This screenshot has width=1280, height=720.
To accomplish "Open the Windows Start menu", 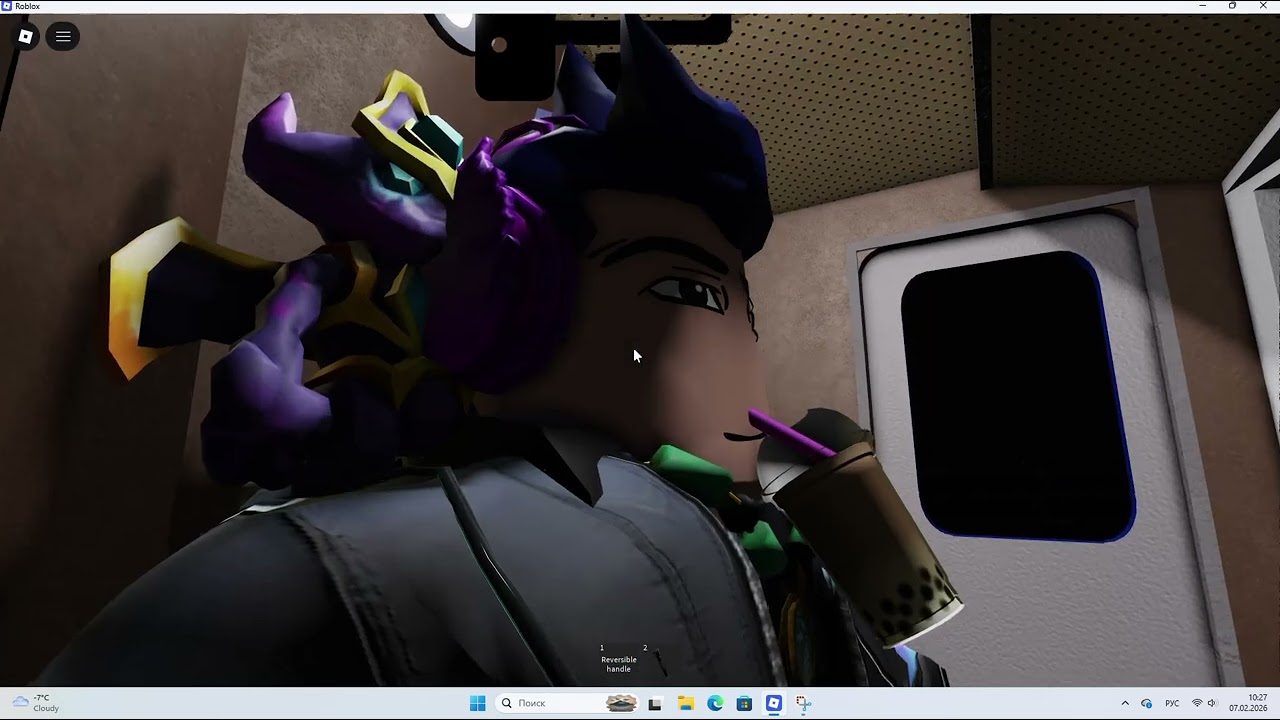I will 477,703.
